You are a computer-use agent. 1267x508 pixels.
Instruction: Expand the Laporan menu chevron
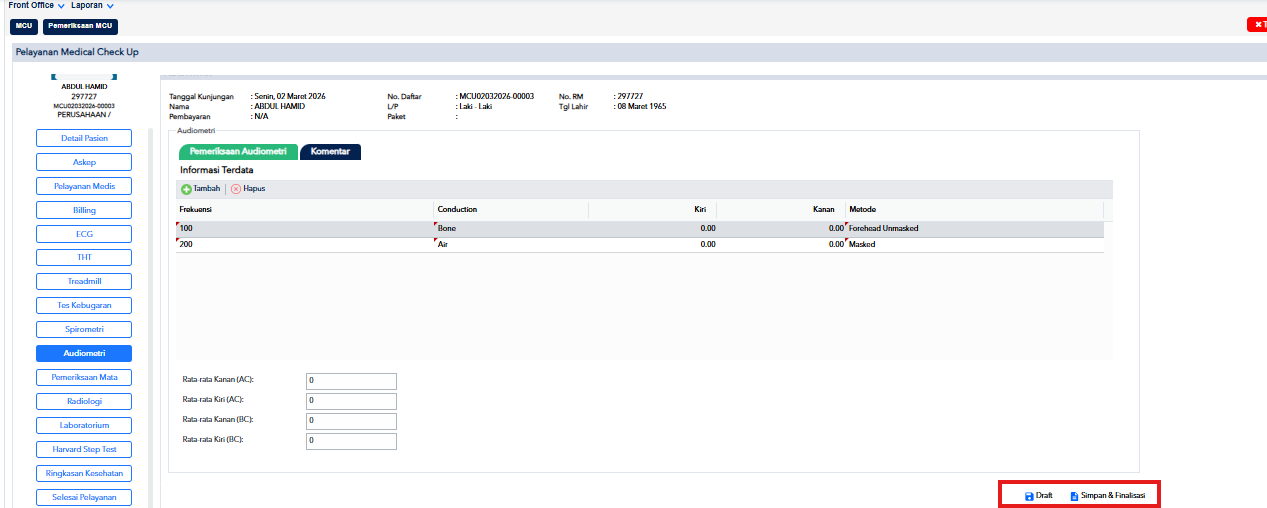[x=110, y=6]
